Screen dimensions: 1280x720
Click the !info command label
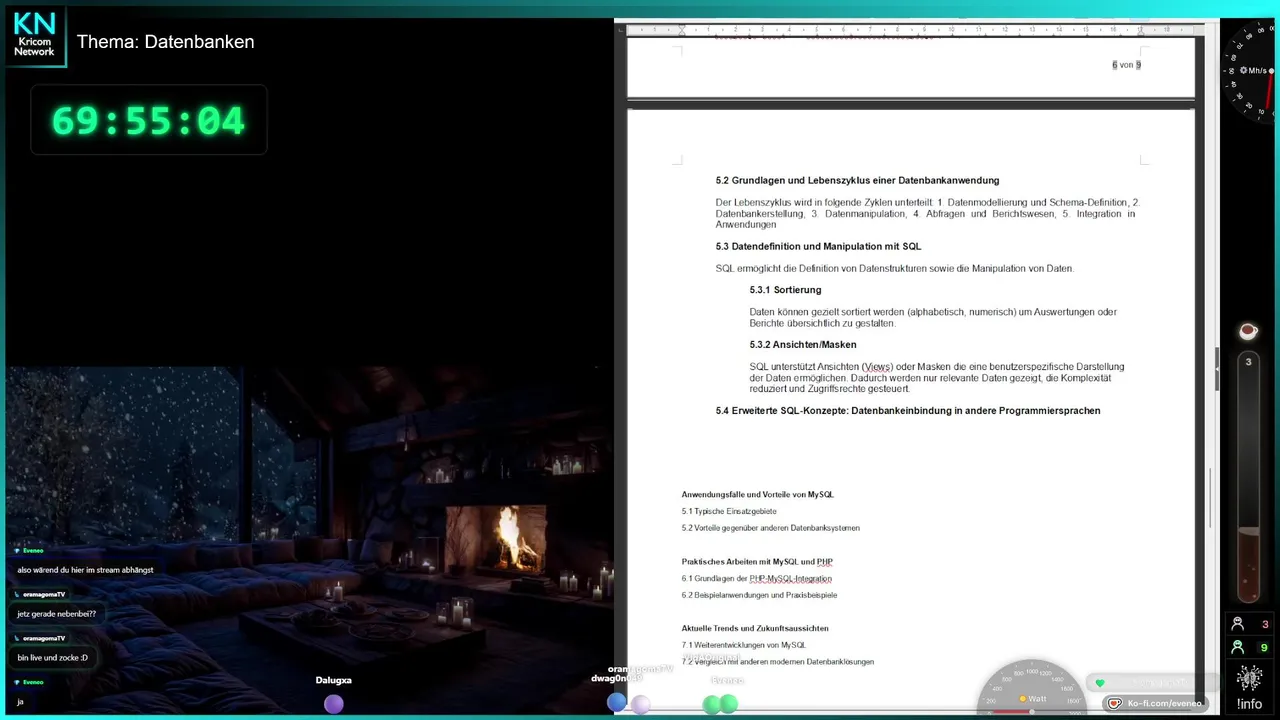tap(1249, 704)
